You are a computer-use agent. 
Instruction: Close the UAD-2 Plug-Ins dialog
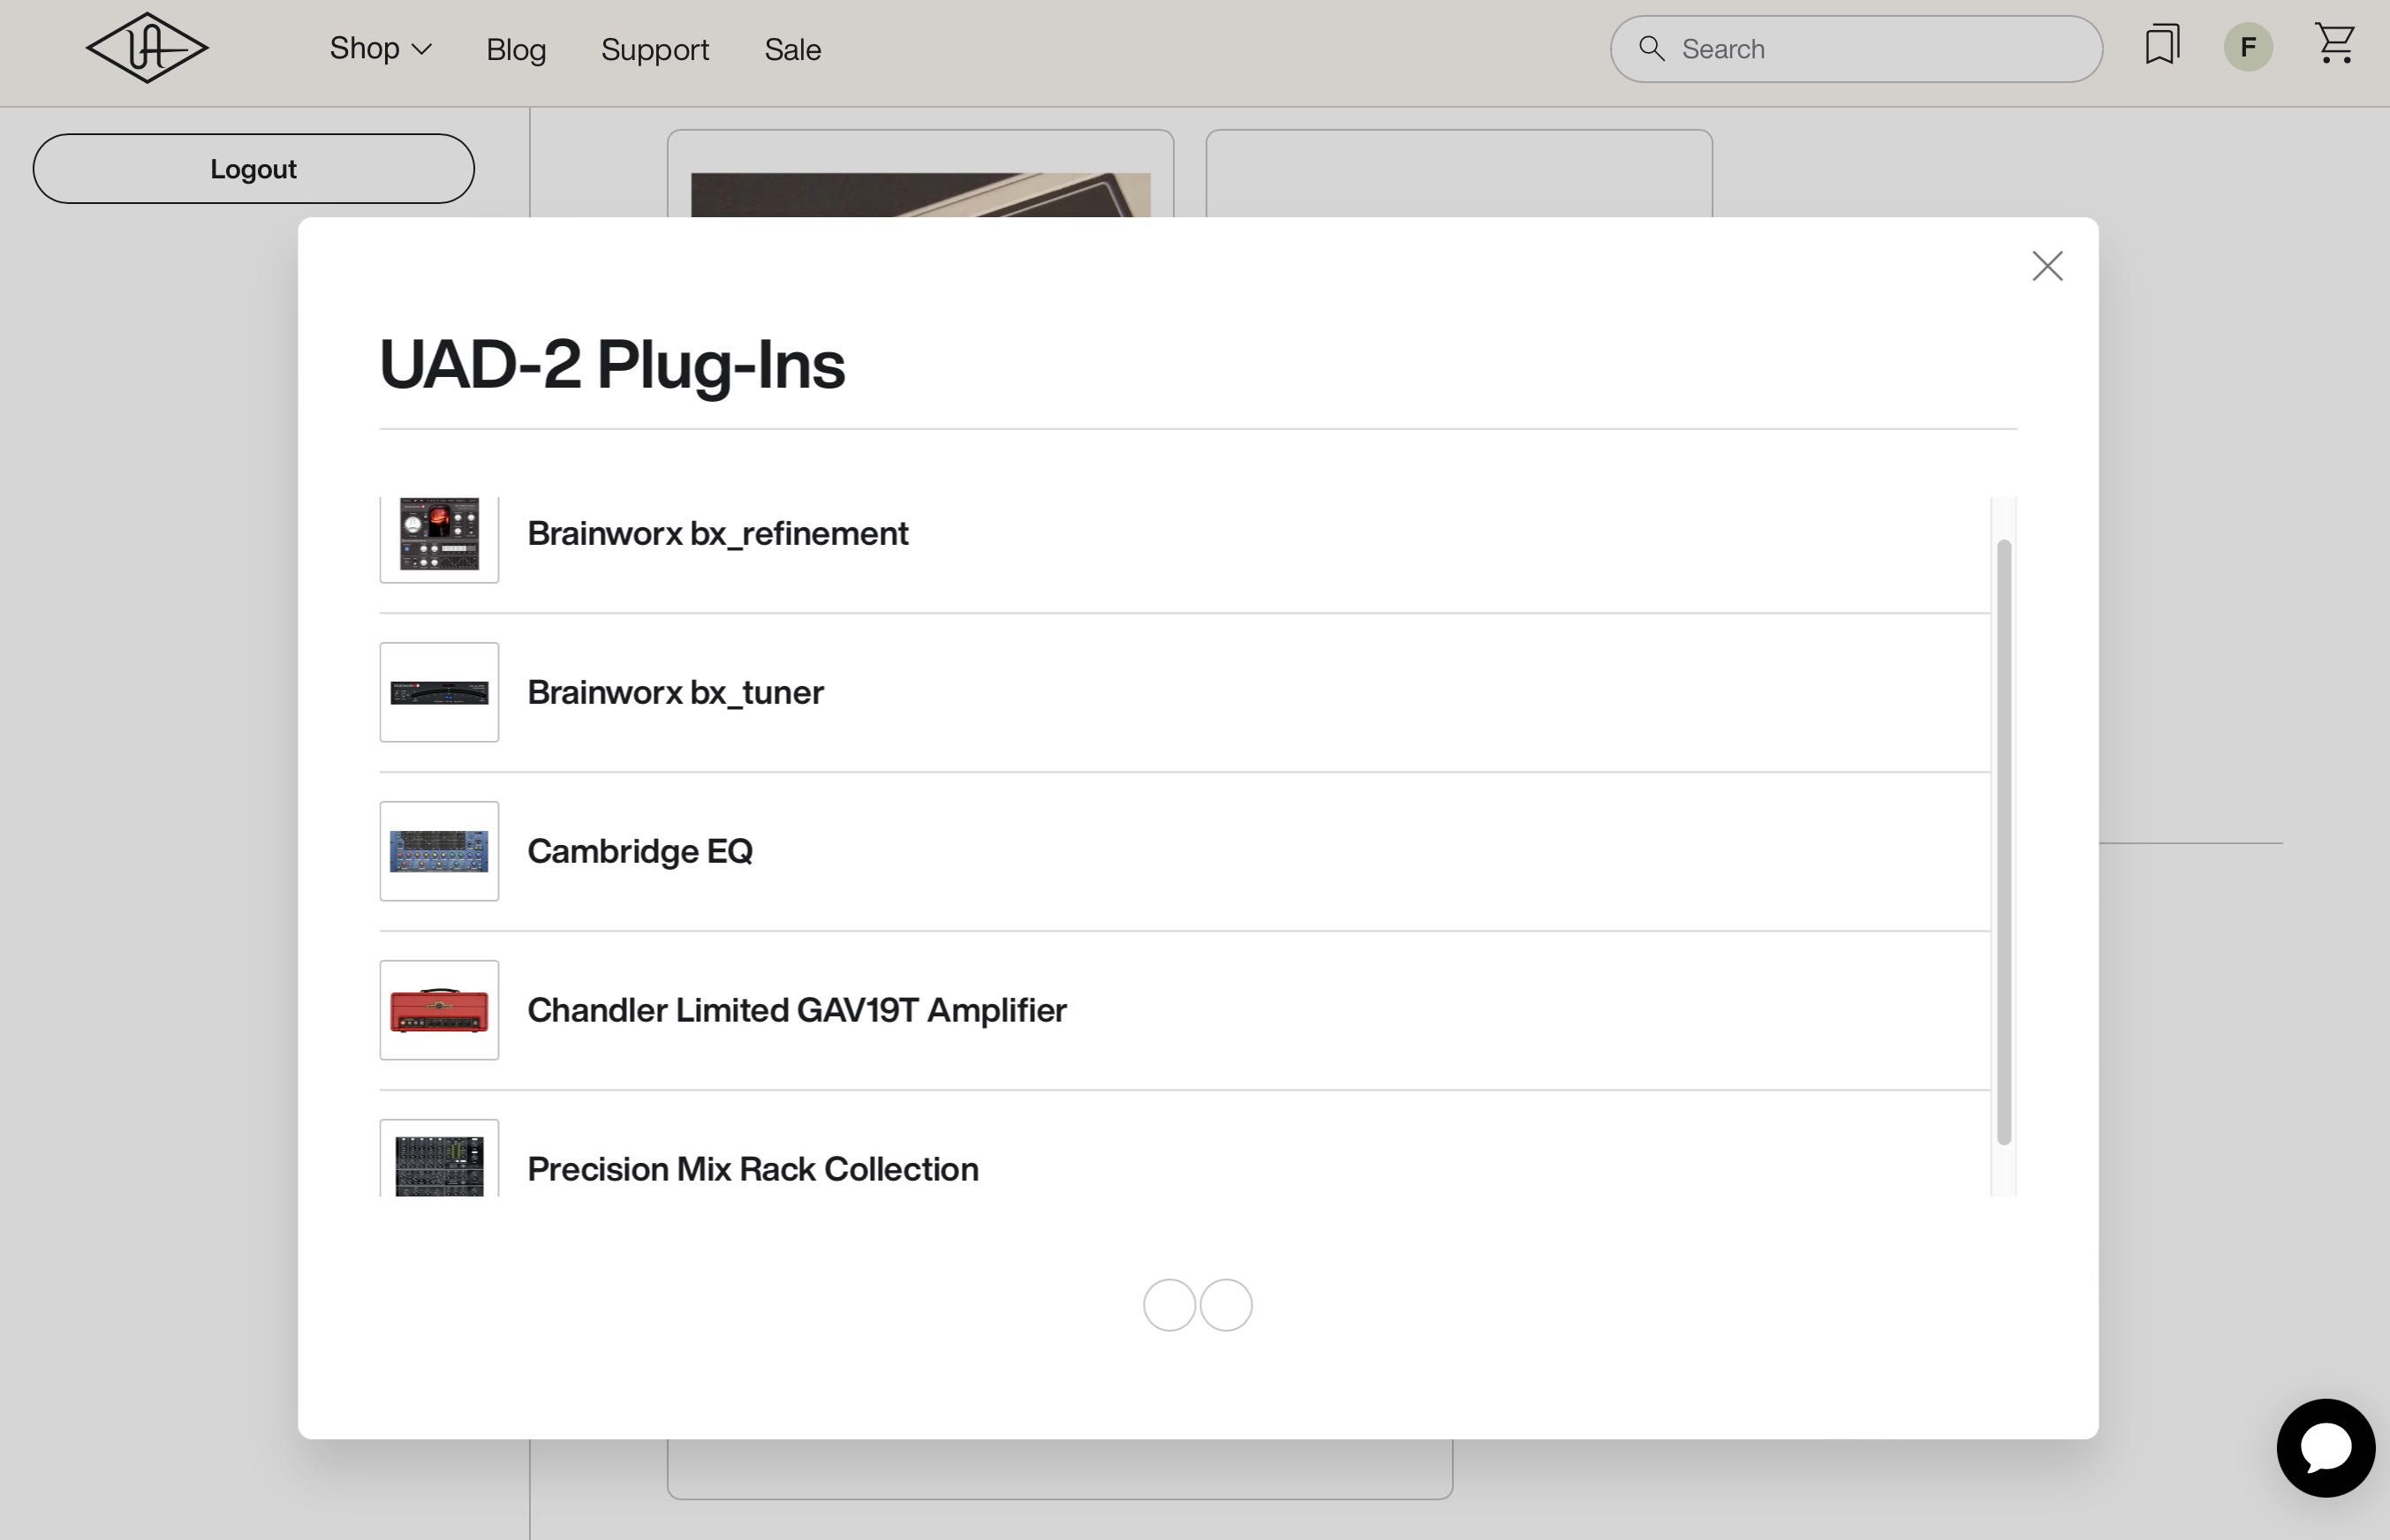point(2047,266)
